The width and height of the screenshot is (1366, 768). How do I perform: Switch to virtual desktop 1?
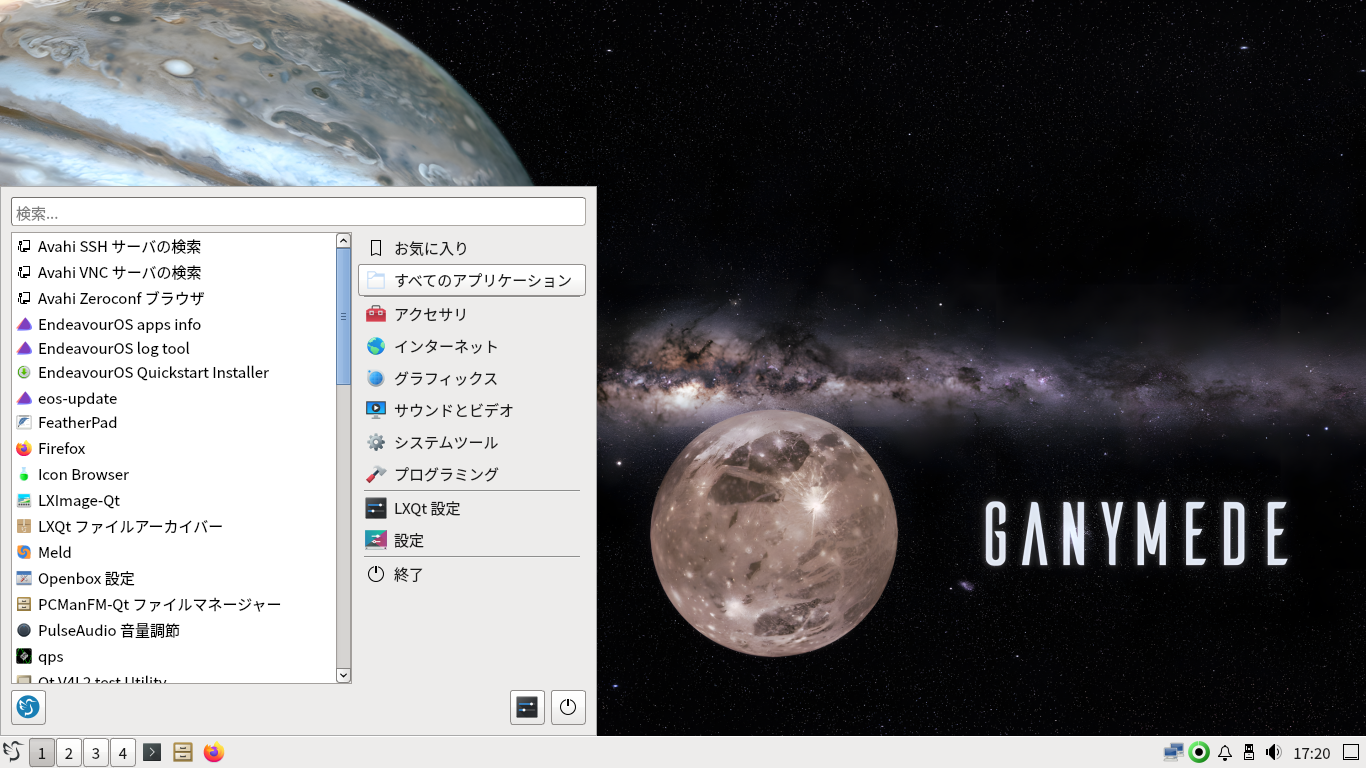coord(42,752)
